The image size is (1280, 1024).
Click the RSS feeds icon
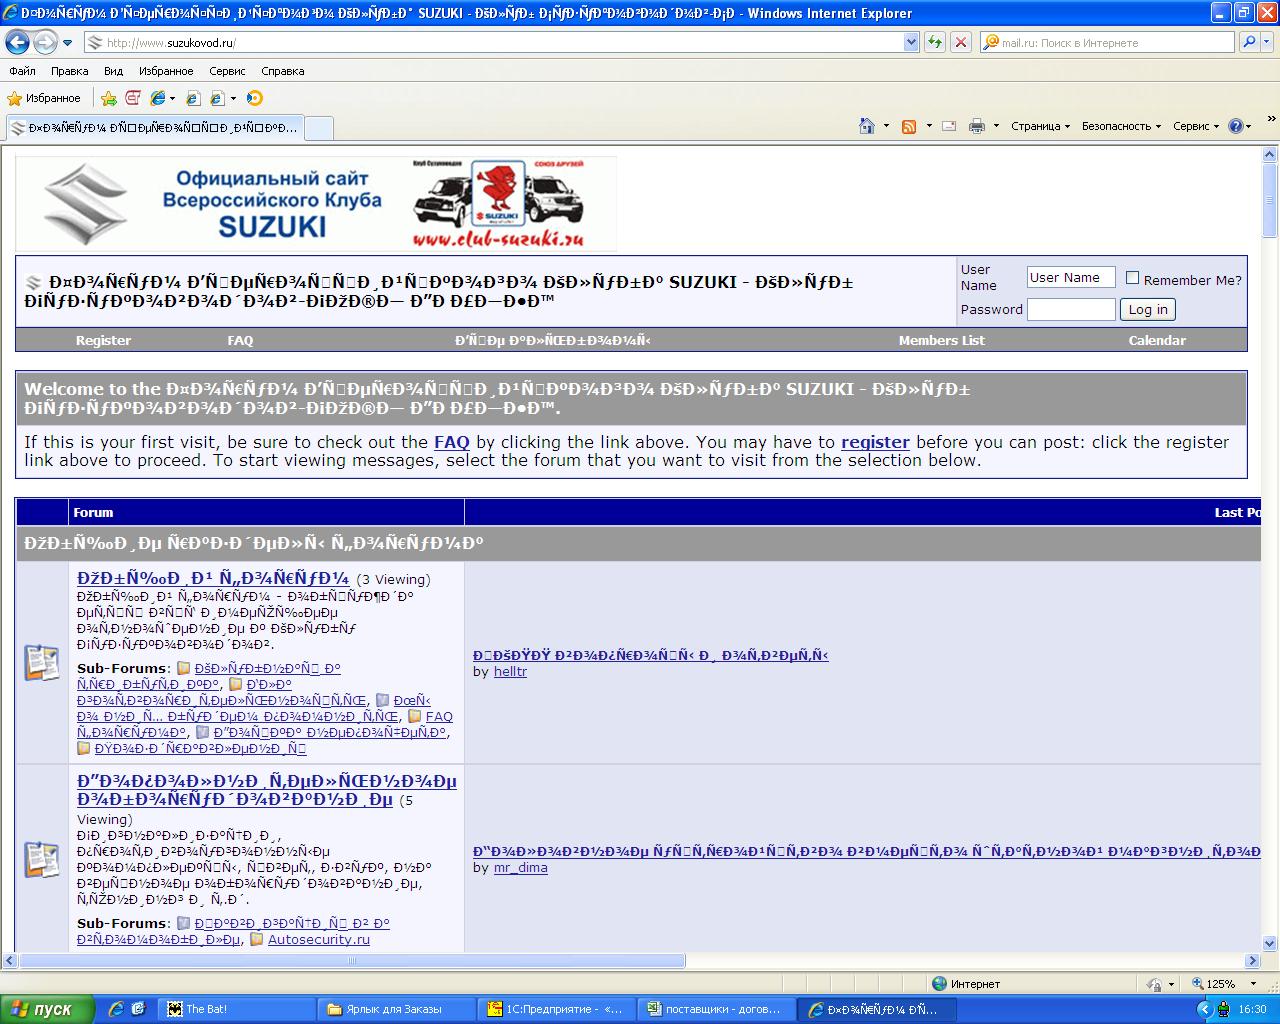[909, 126]
